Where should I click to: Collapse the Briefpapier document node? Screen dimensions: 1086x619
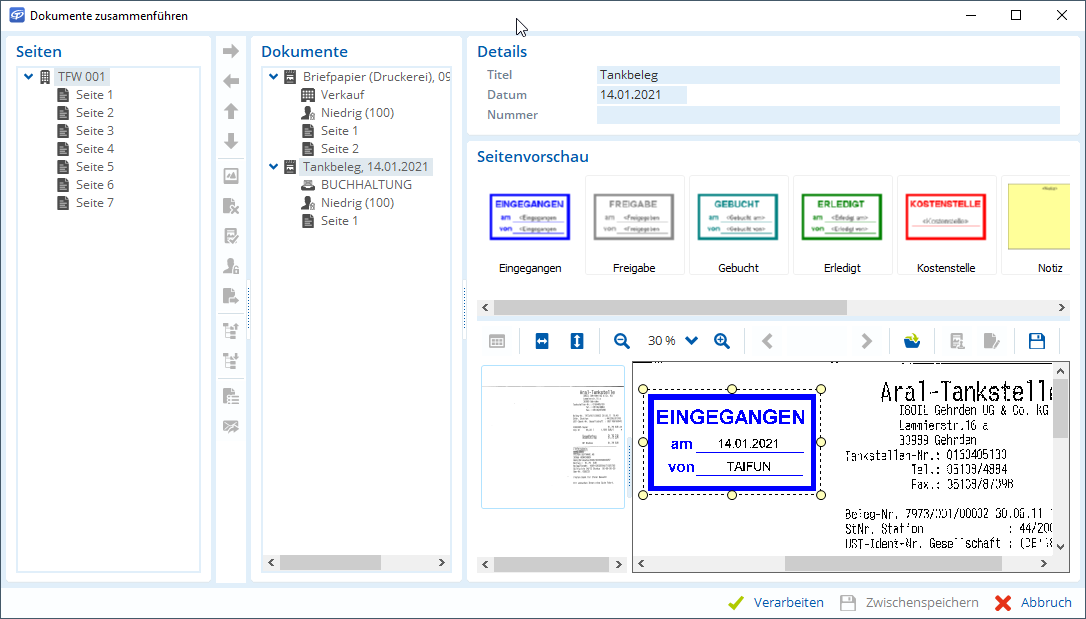coord(273,77)
